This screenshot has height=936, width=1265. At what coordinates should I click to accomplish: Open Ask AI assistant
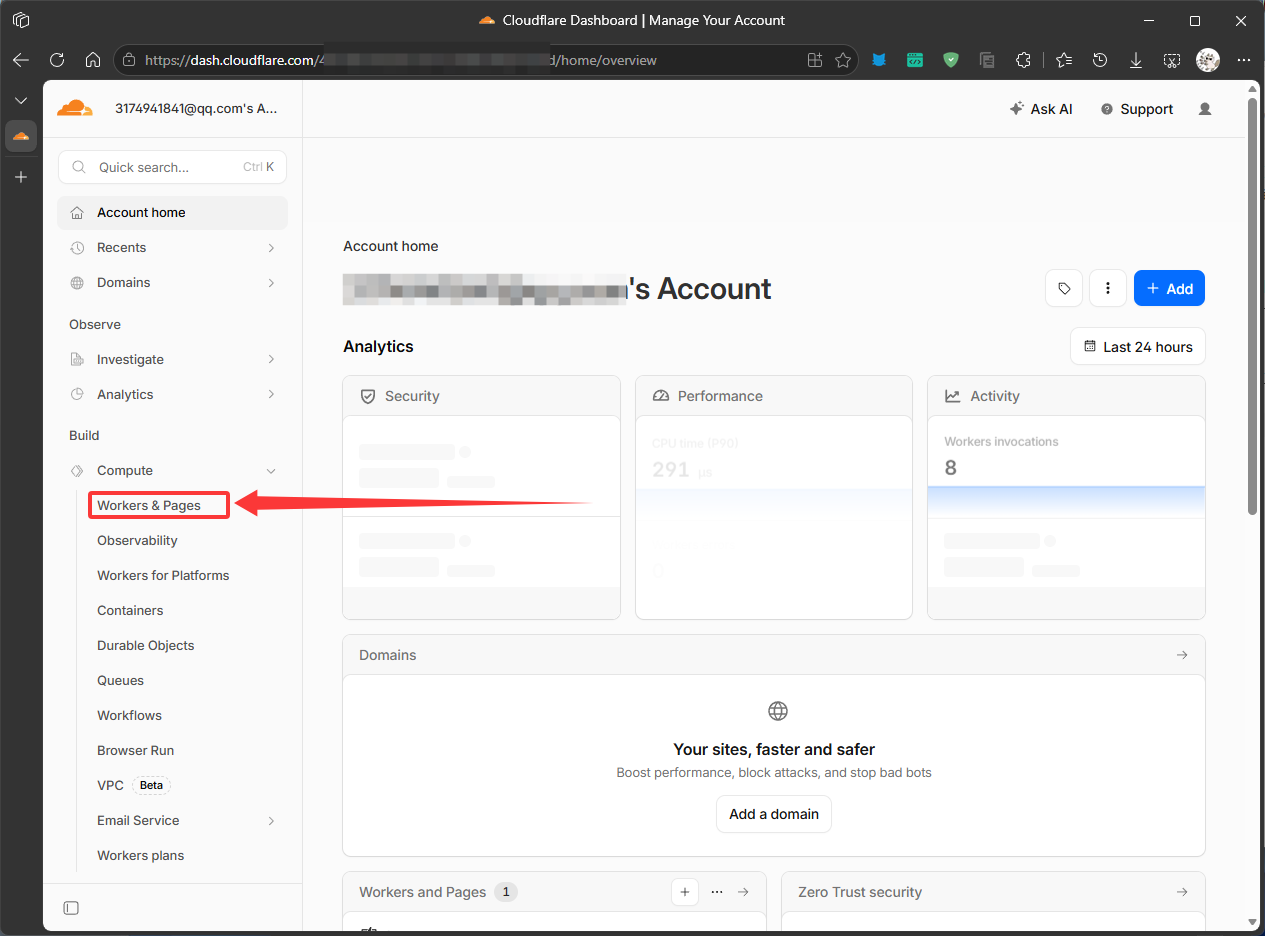tap(1041, 109)
